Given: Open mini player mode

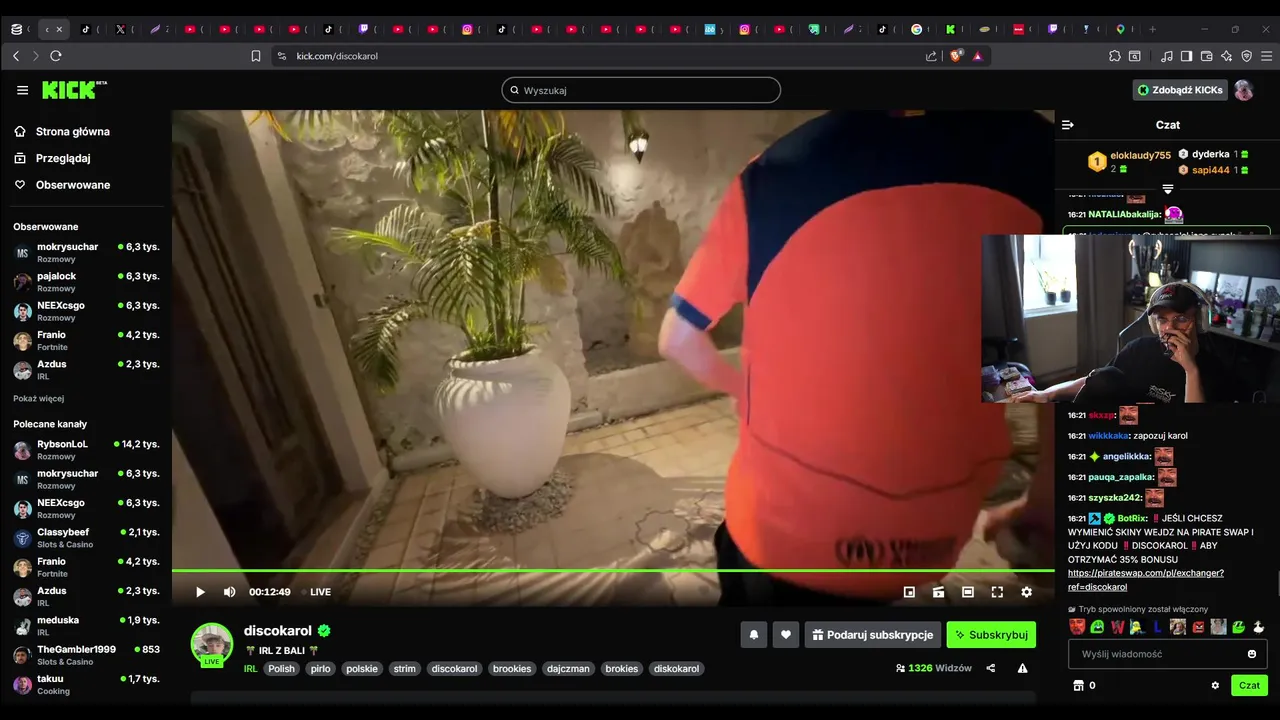Looking at the screenshot, I should (x=909, y=592).
